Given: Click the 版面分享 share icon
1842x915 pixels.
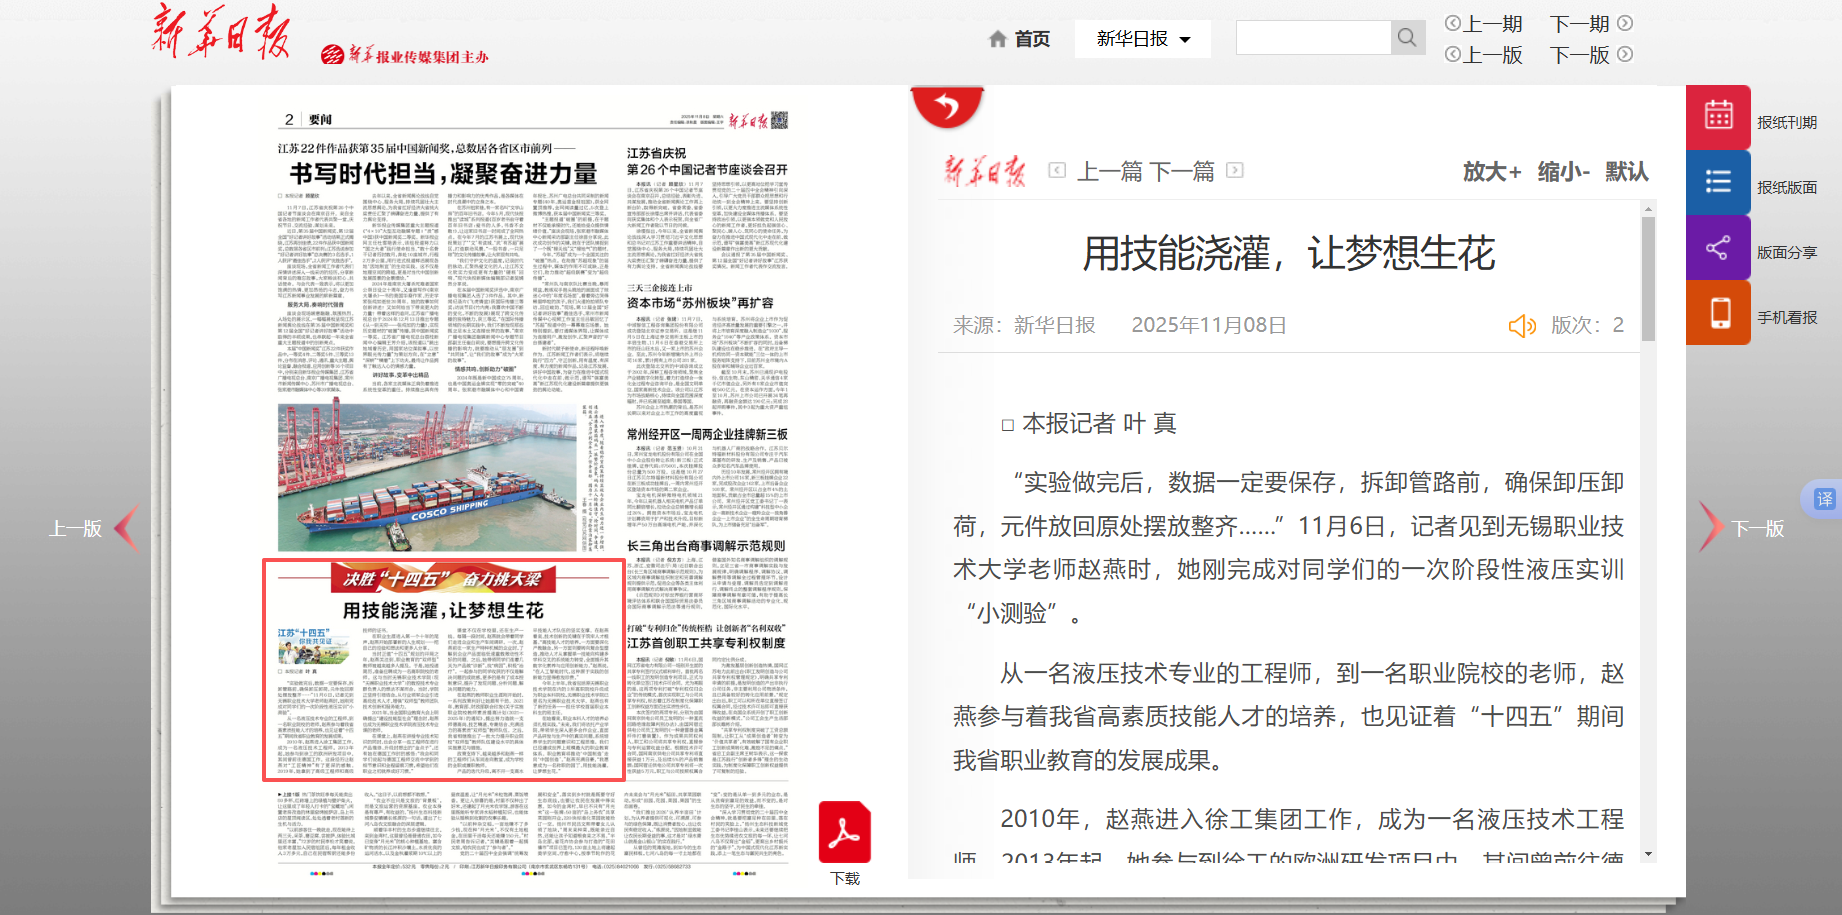Looking at the screenshot, I should pos(1718,248).
